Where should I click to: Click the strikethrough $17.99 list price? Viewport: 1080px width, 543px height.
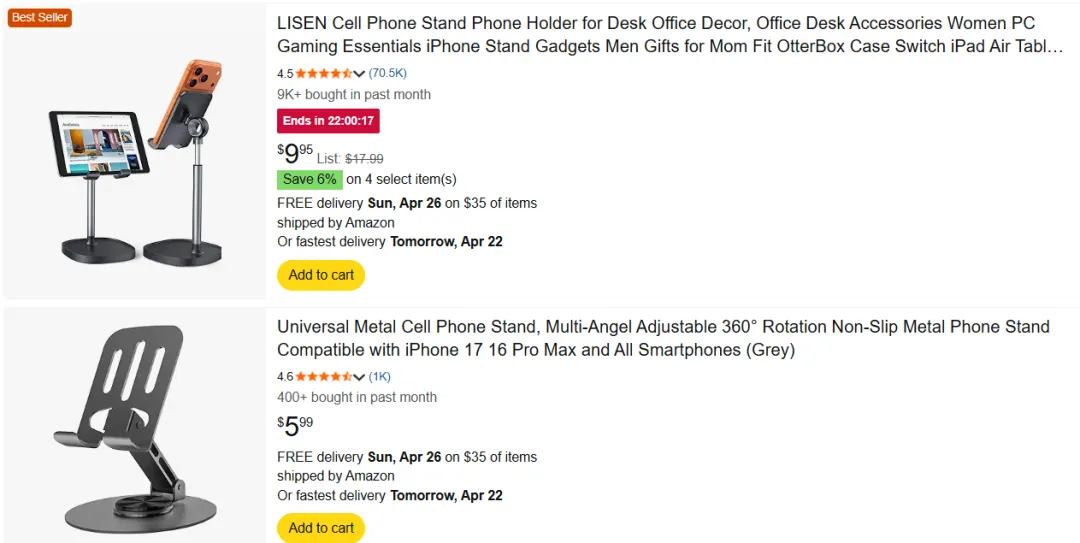click(x=364, y=158)
